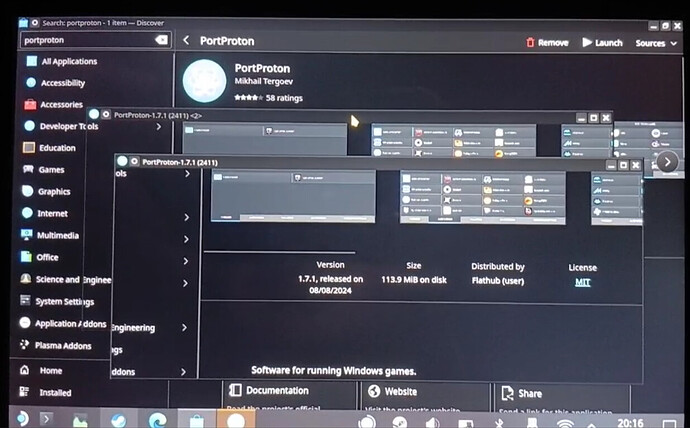Open the Documentation card

coord(290,397)
